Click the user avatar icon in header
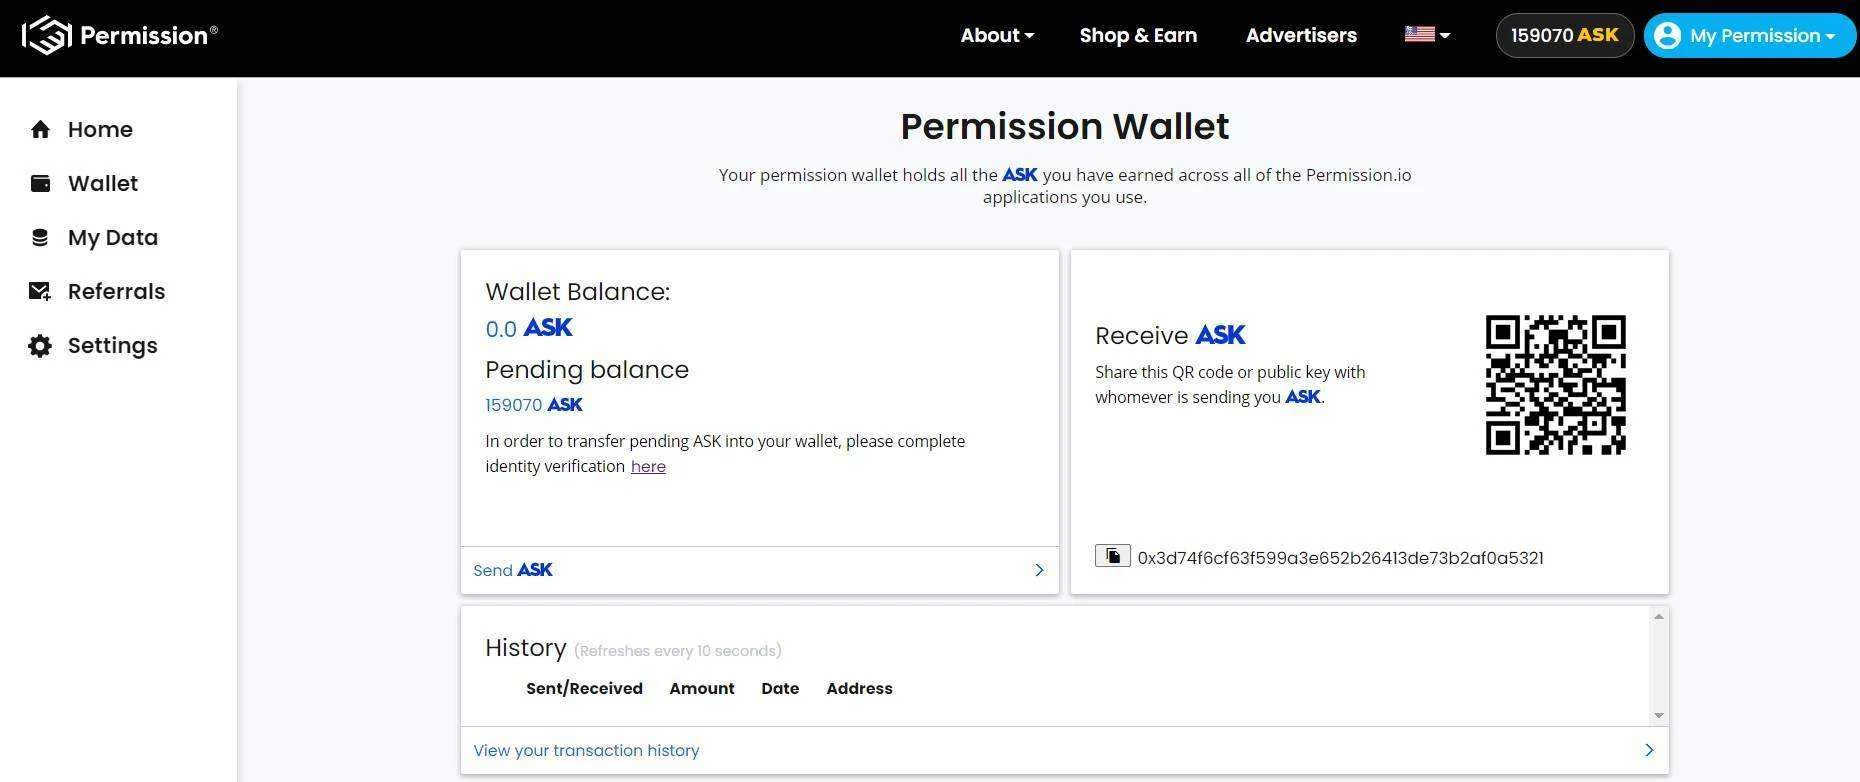 coord(1667,35)
